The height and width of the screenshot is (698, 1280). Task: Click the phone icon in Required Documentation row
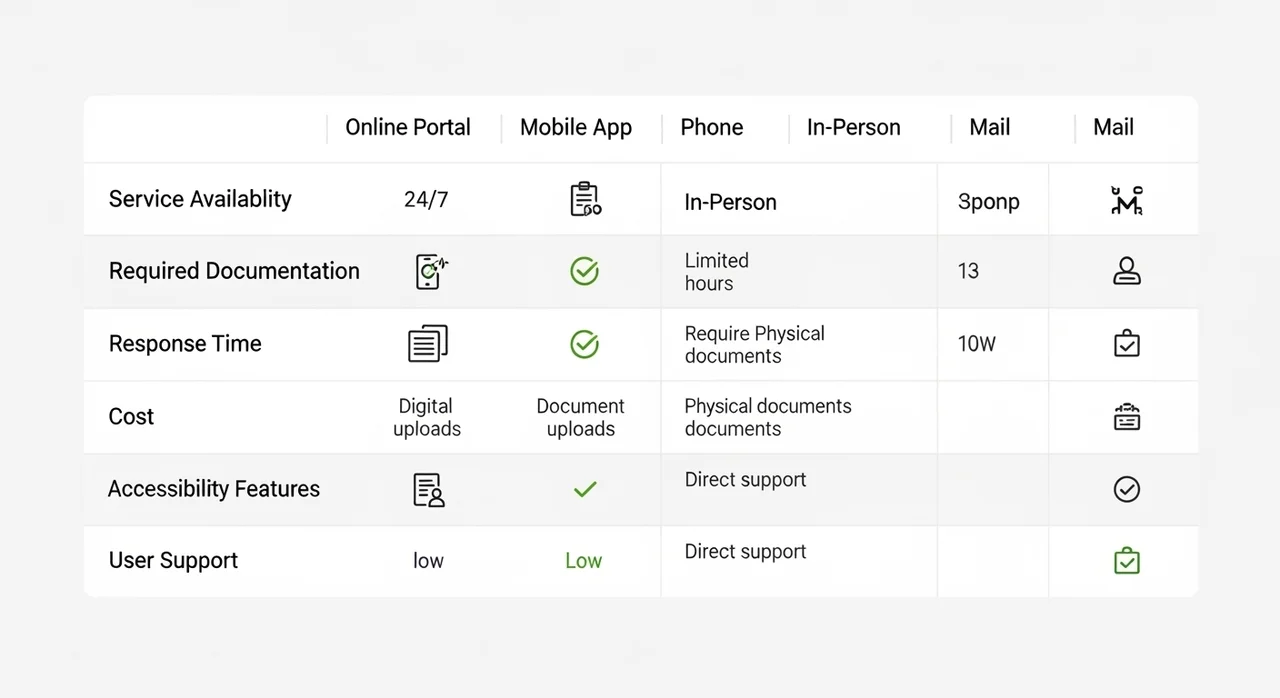click(x=431, y=271)
